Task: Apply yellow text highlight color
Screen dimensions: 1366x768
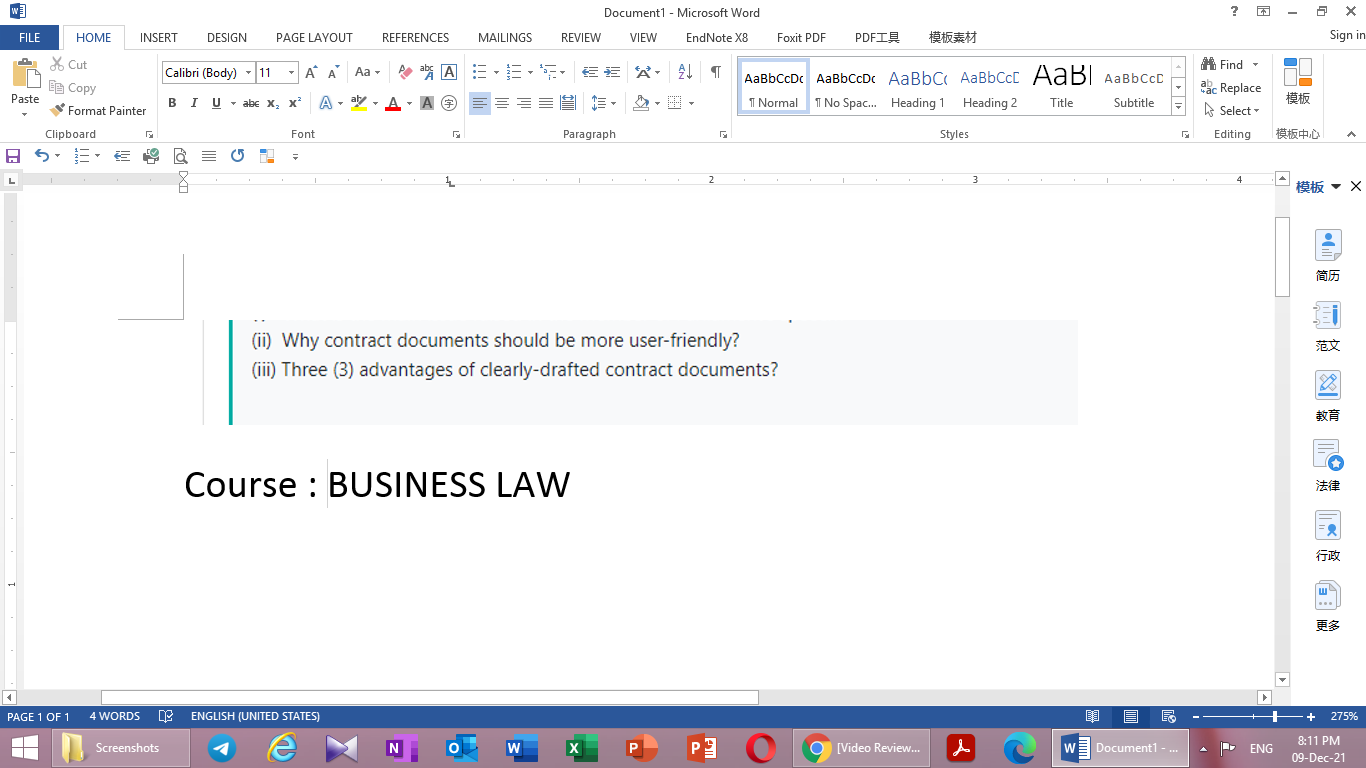Action: coord(360,103)
